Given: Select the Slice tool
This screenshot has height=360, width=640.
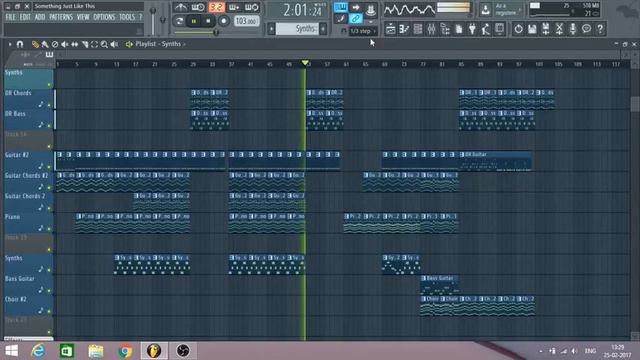Looking at the screenshot, I should [x=85, y=44].
